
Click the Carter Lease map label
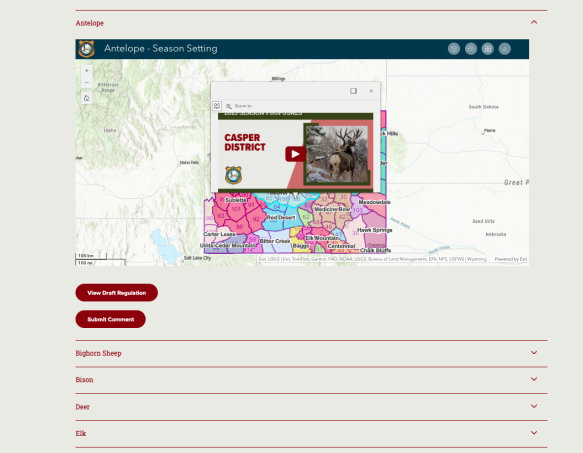[219, 234]
